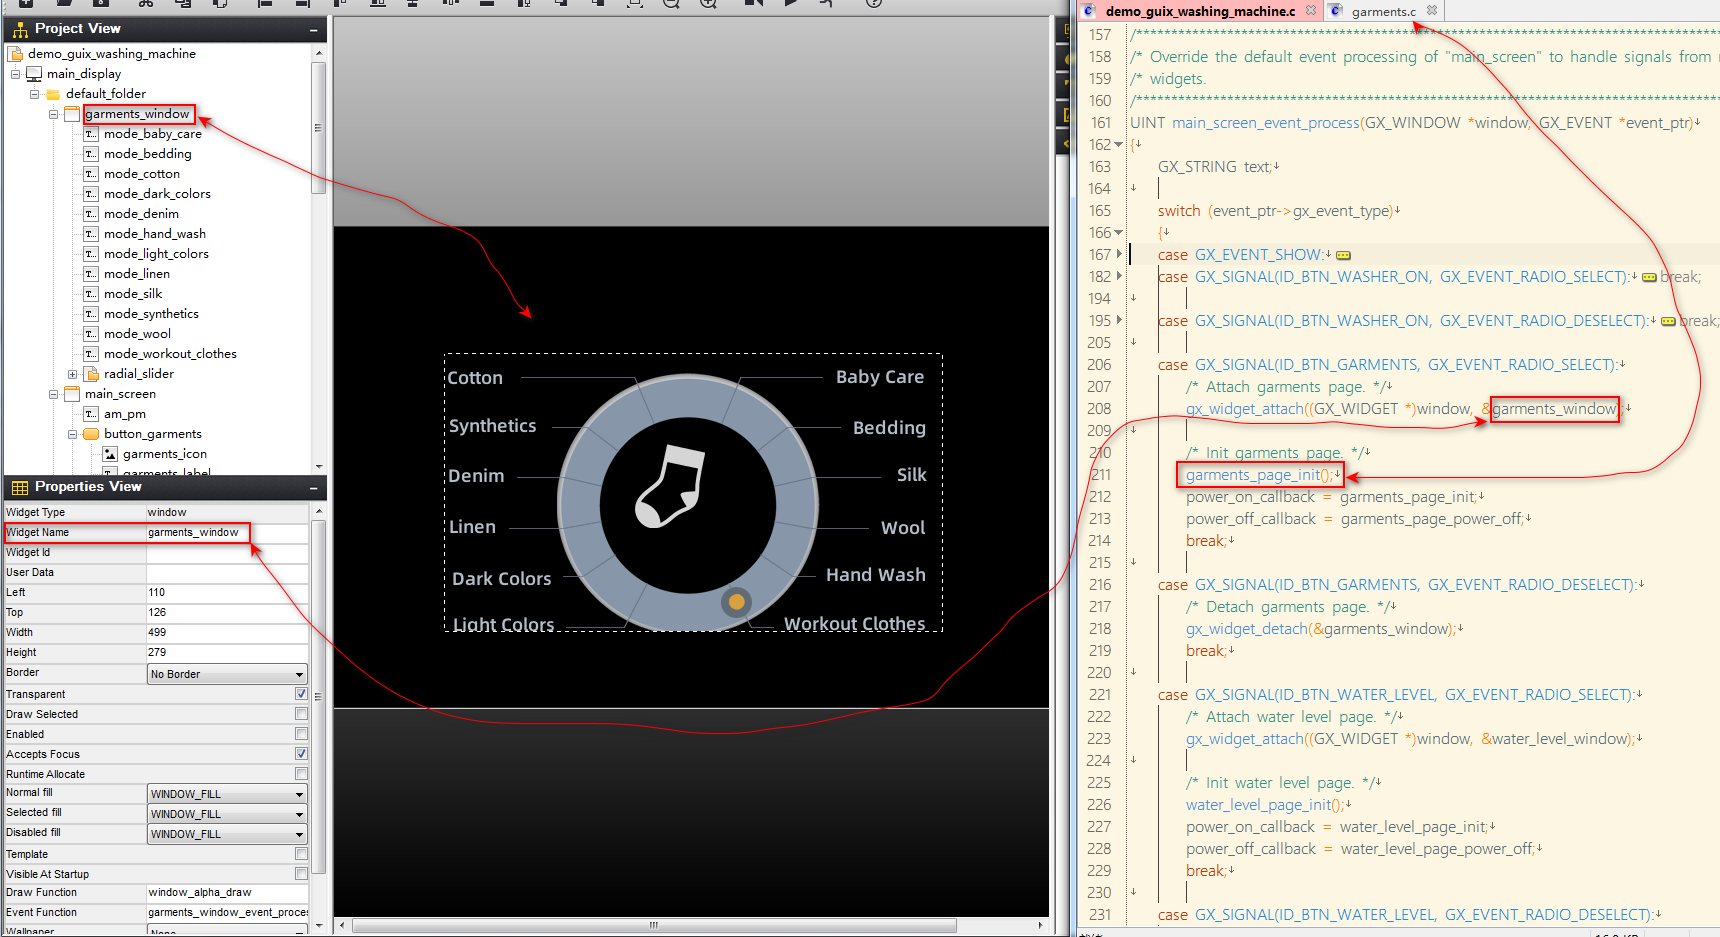Collapse the main_screen tree node
The height and width of the screenshot is (937, 1720).
tap(53, 394)
